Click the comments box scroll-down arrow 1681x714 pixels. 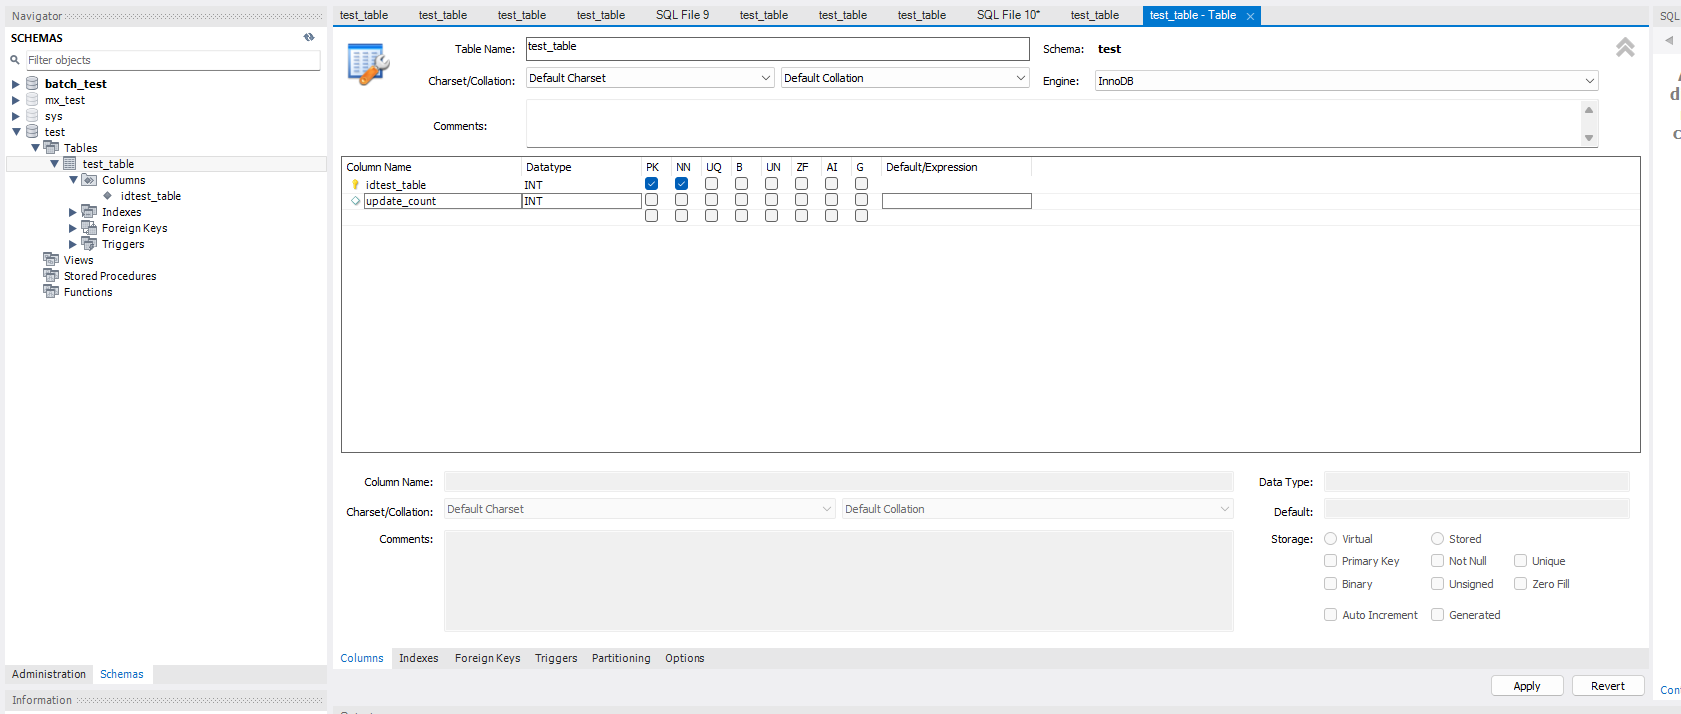point(1589,138)
